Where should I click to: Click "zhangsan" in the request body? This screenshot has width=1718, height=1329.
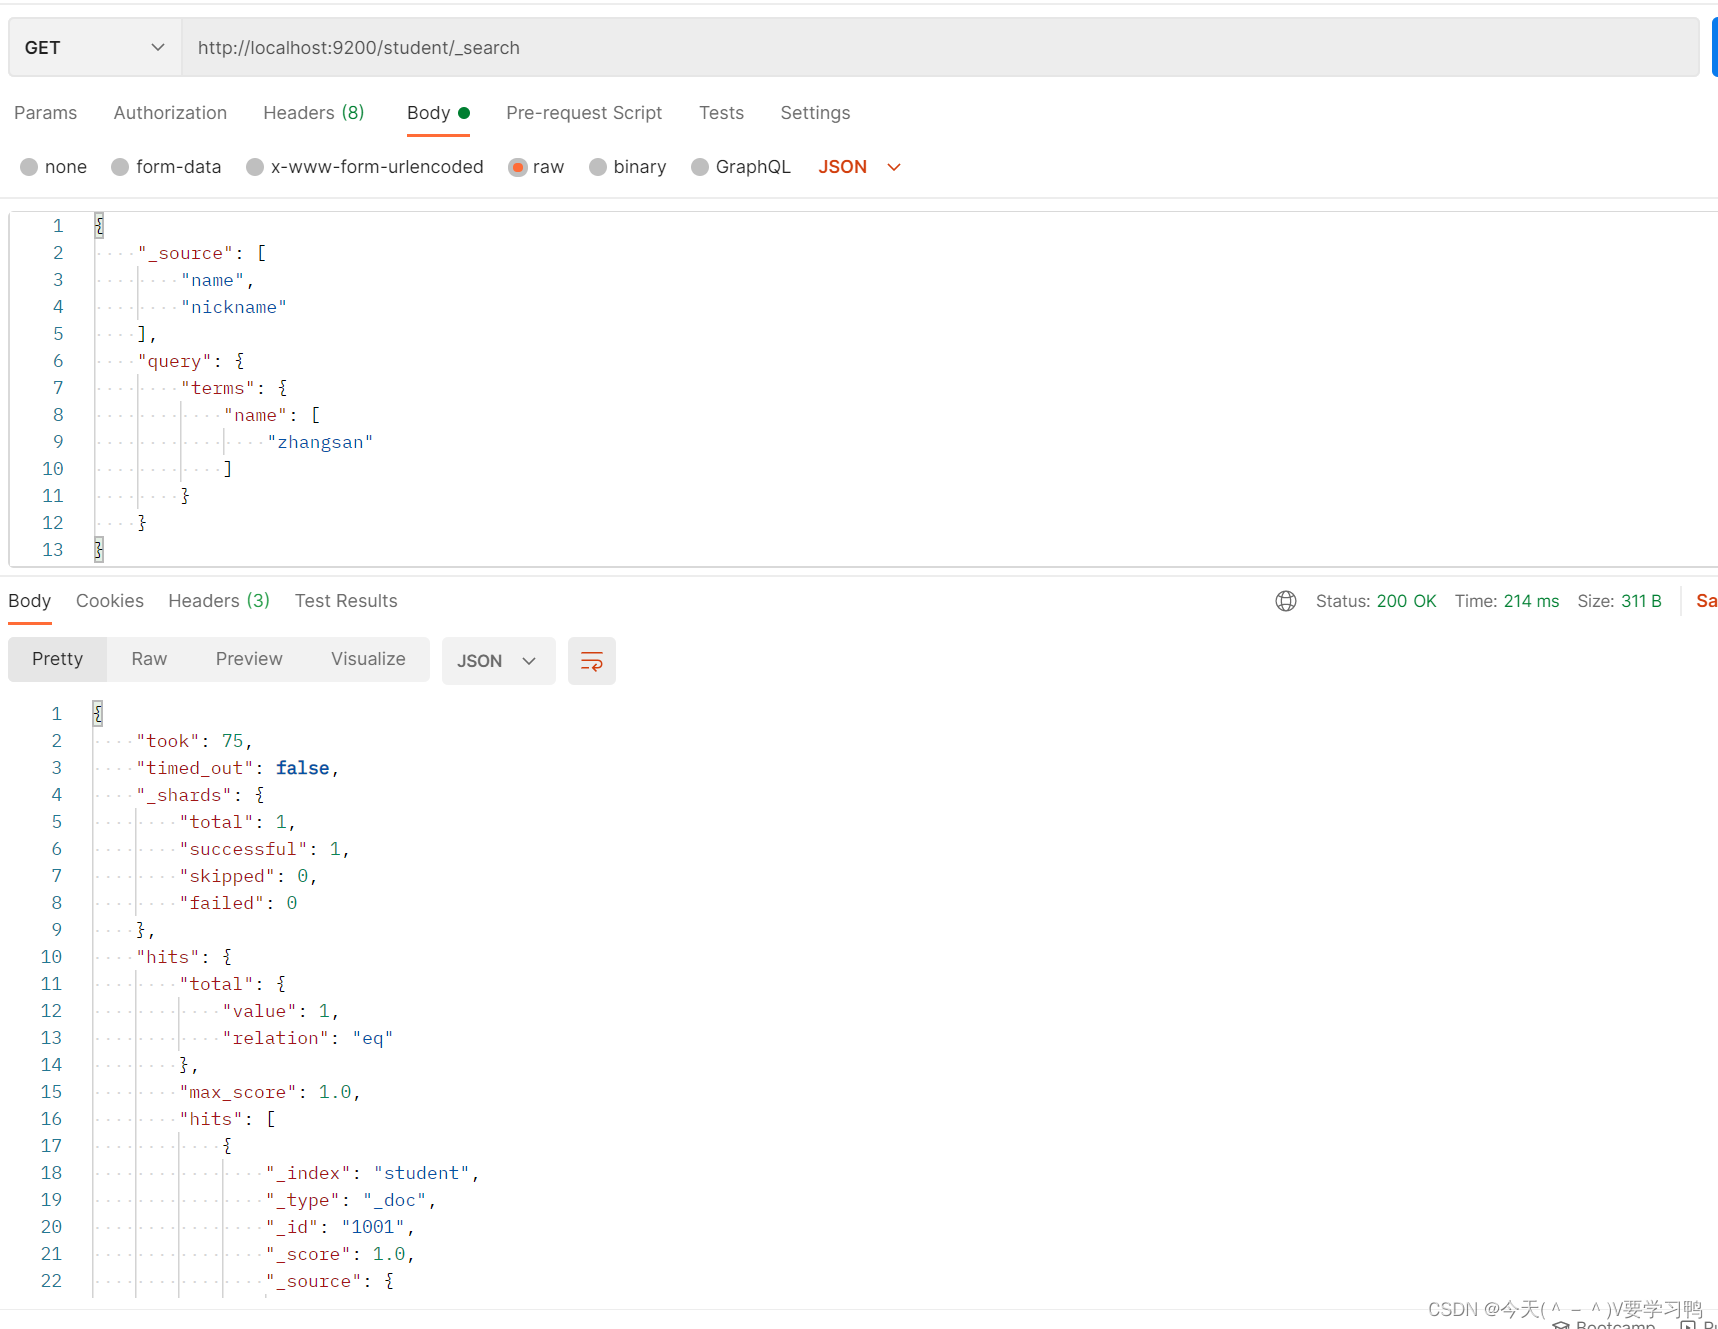click(x=320, y=442)
